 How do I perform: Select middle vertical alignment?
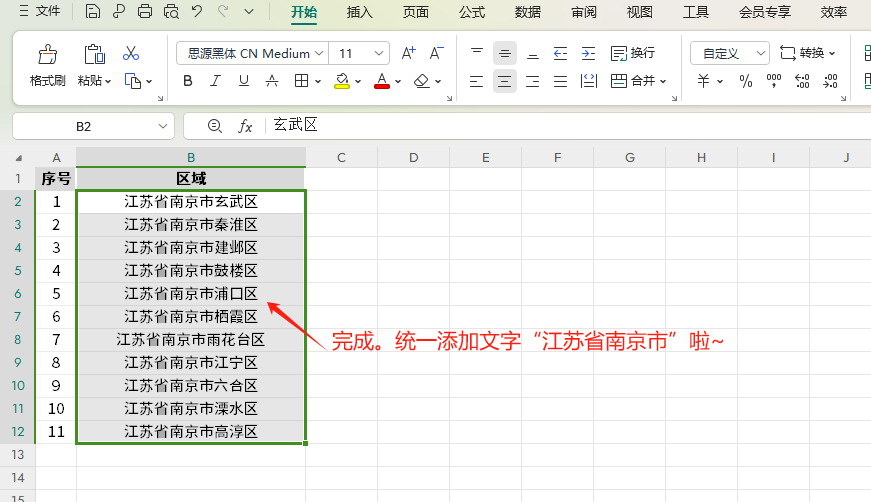coord(504,53)
